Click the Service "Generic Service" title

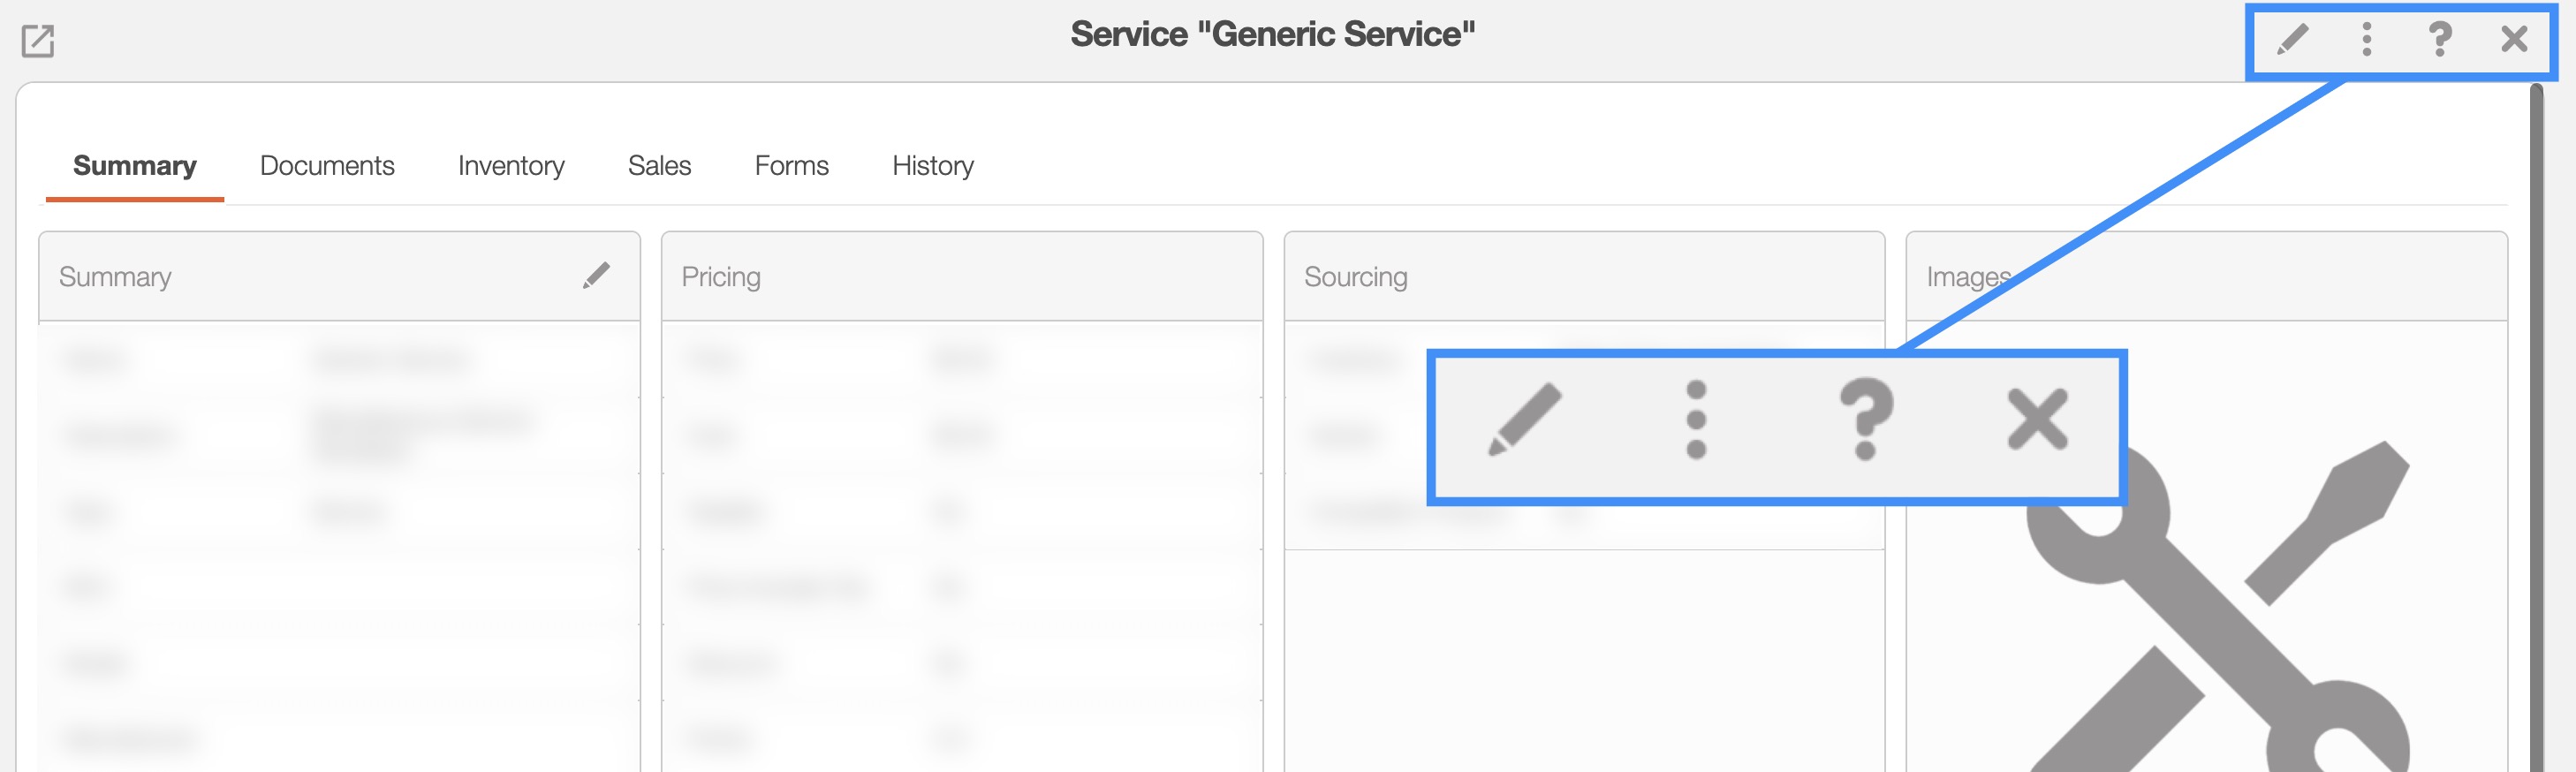click(1272, 35)
